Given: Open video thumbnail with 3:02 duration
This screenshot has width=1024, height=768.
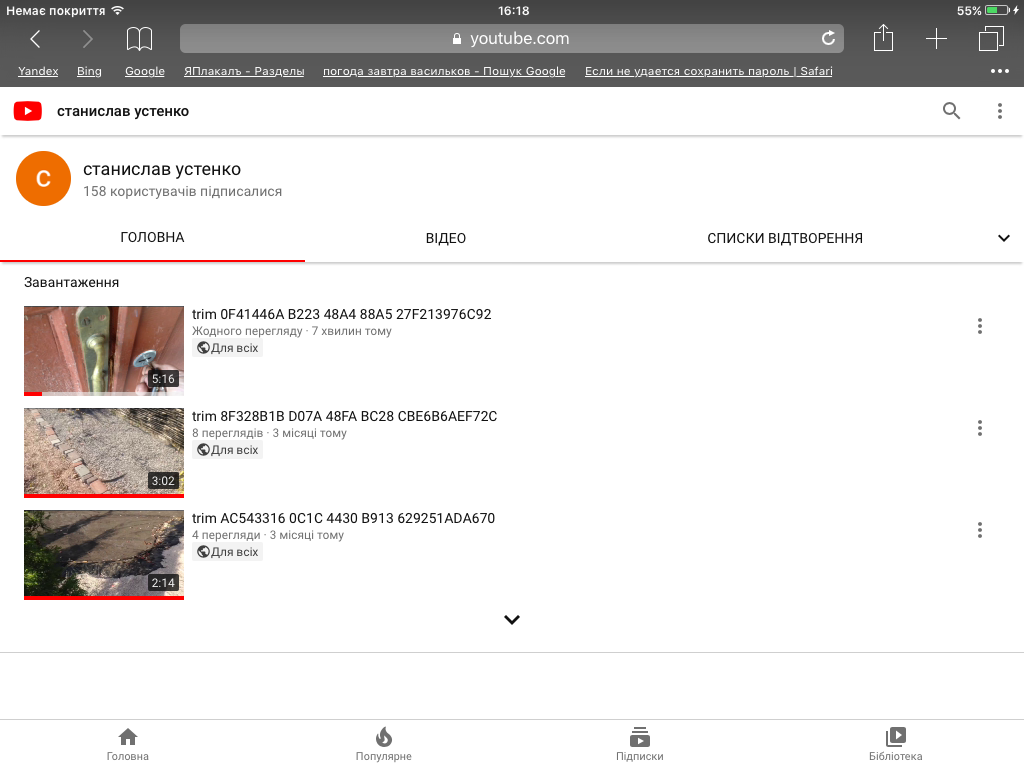Looking at the screenshot, I should 104,452.
